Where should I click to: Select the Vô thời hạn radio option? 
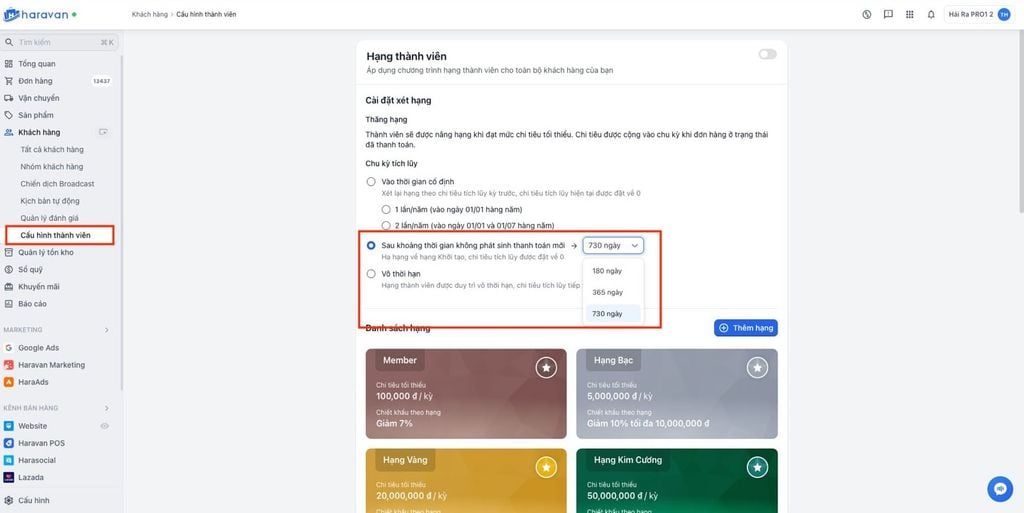tap(371, 272)
